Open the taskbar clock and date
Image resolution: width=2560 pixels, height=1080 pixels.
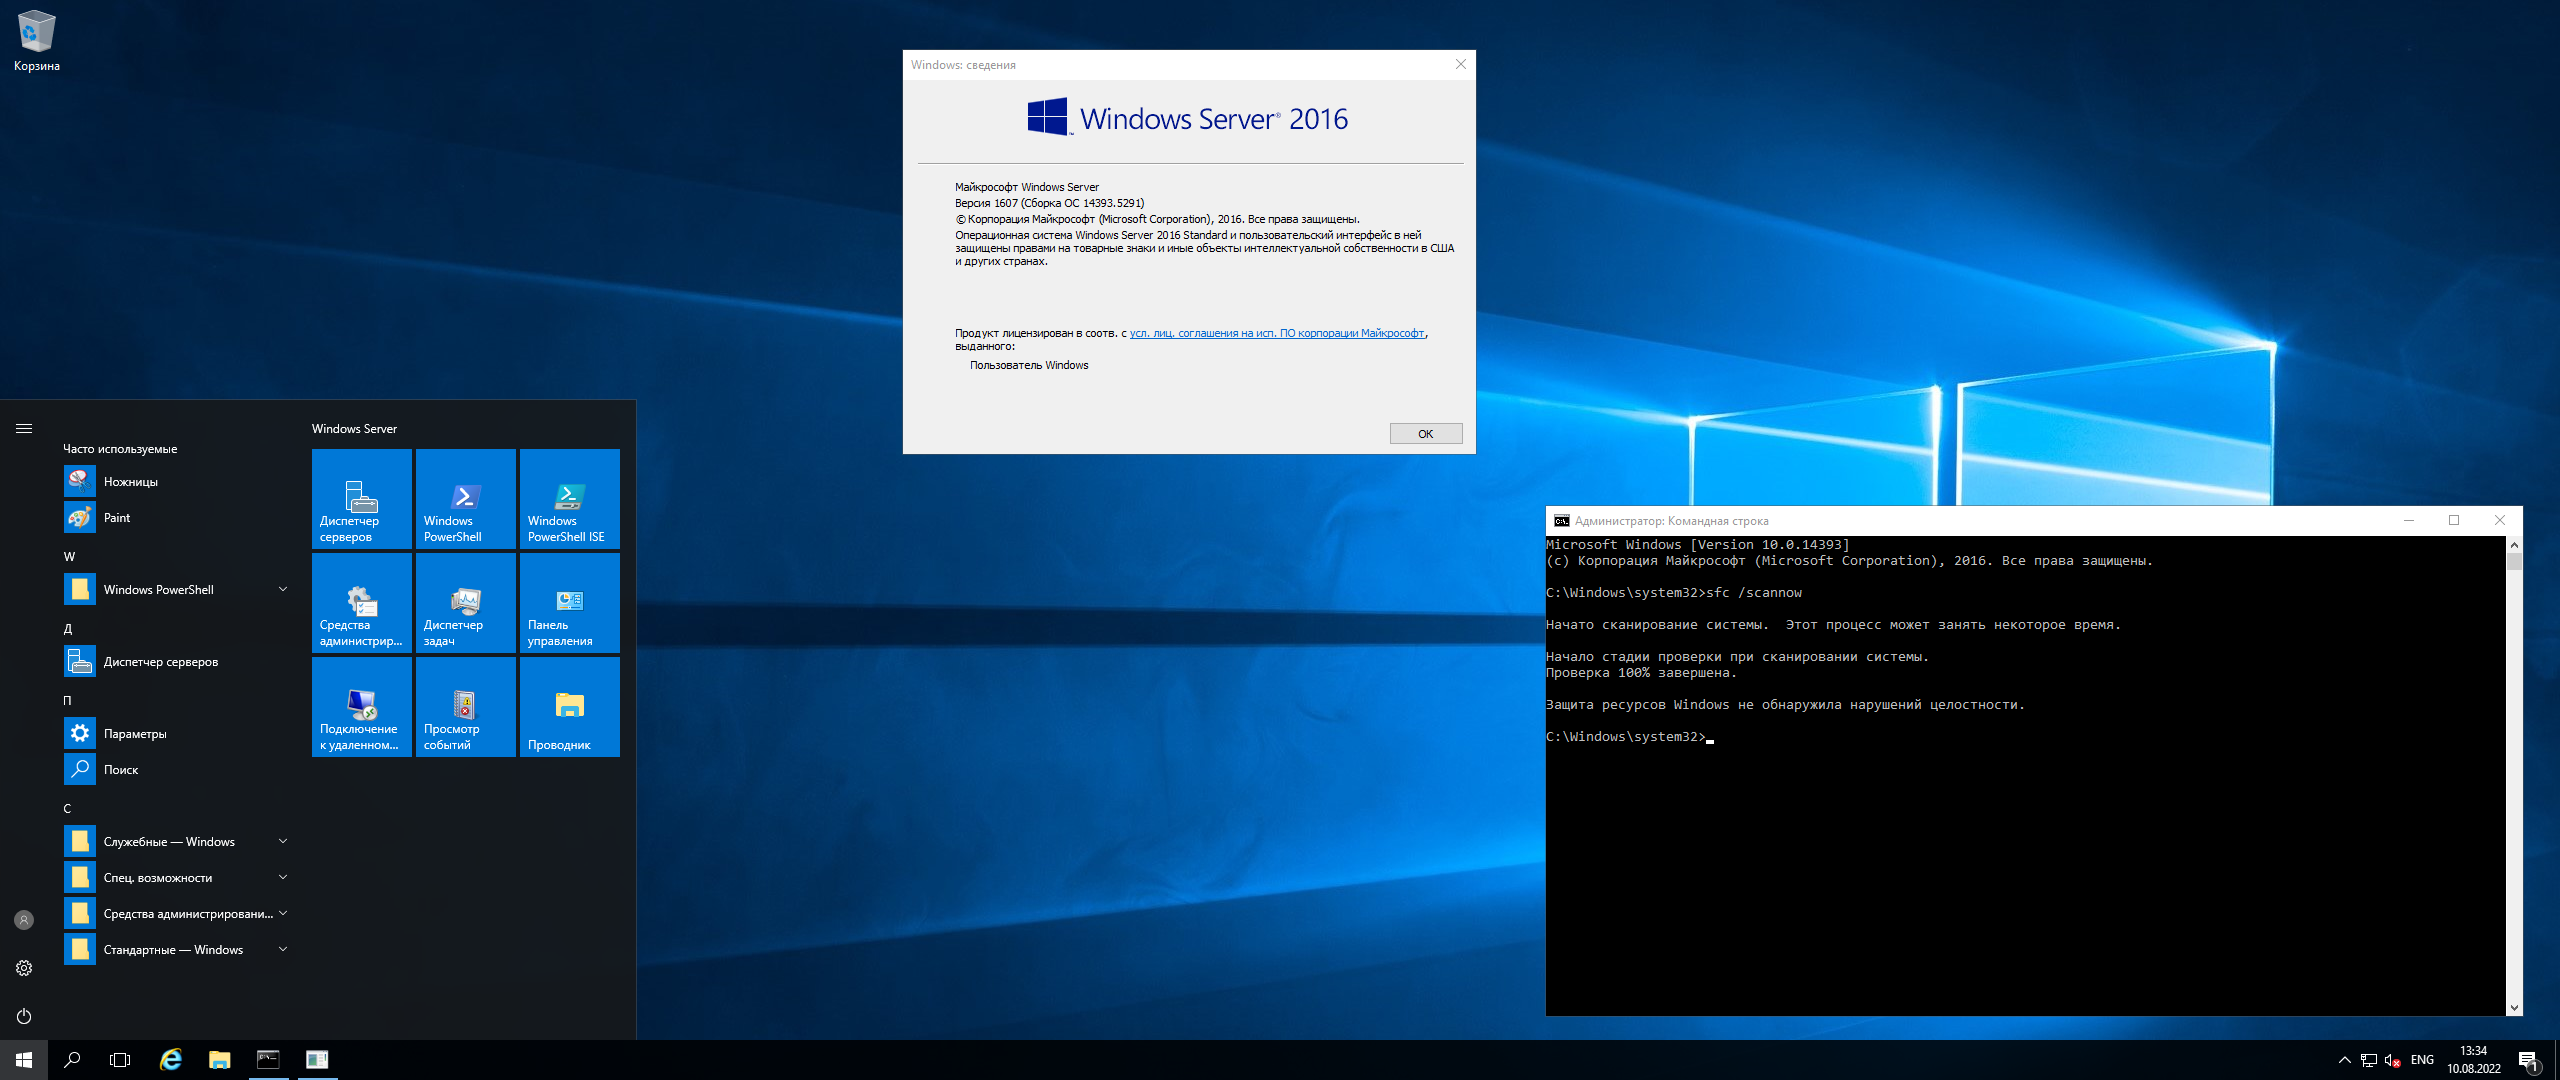[2474, 1060]
